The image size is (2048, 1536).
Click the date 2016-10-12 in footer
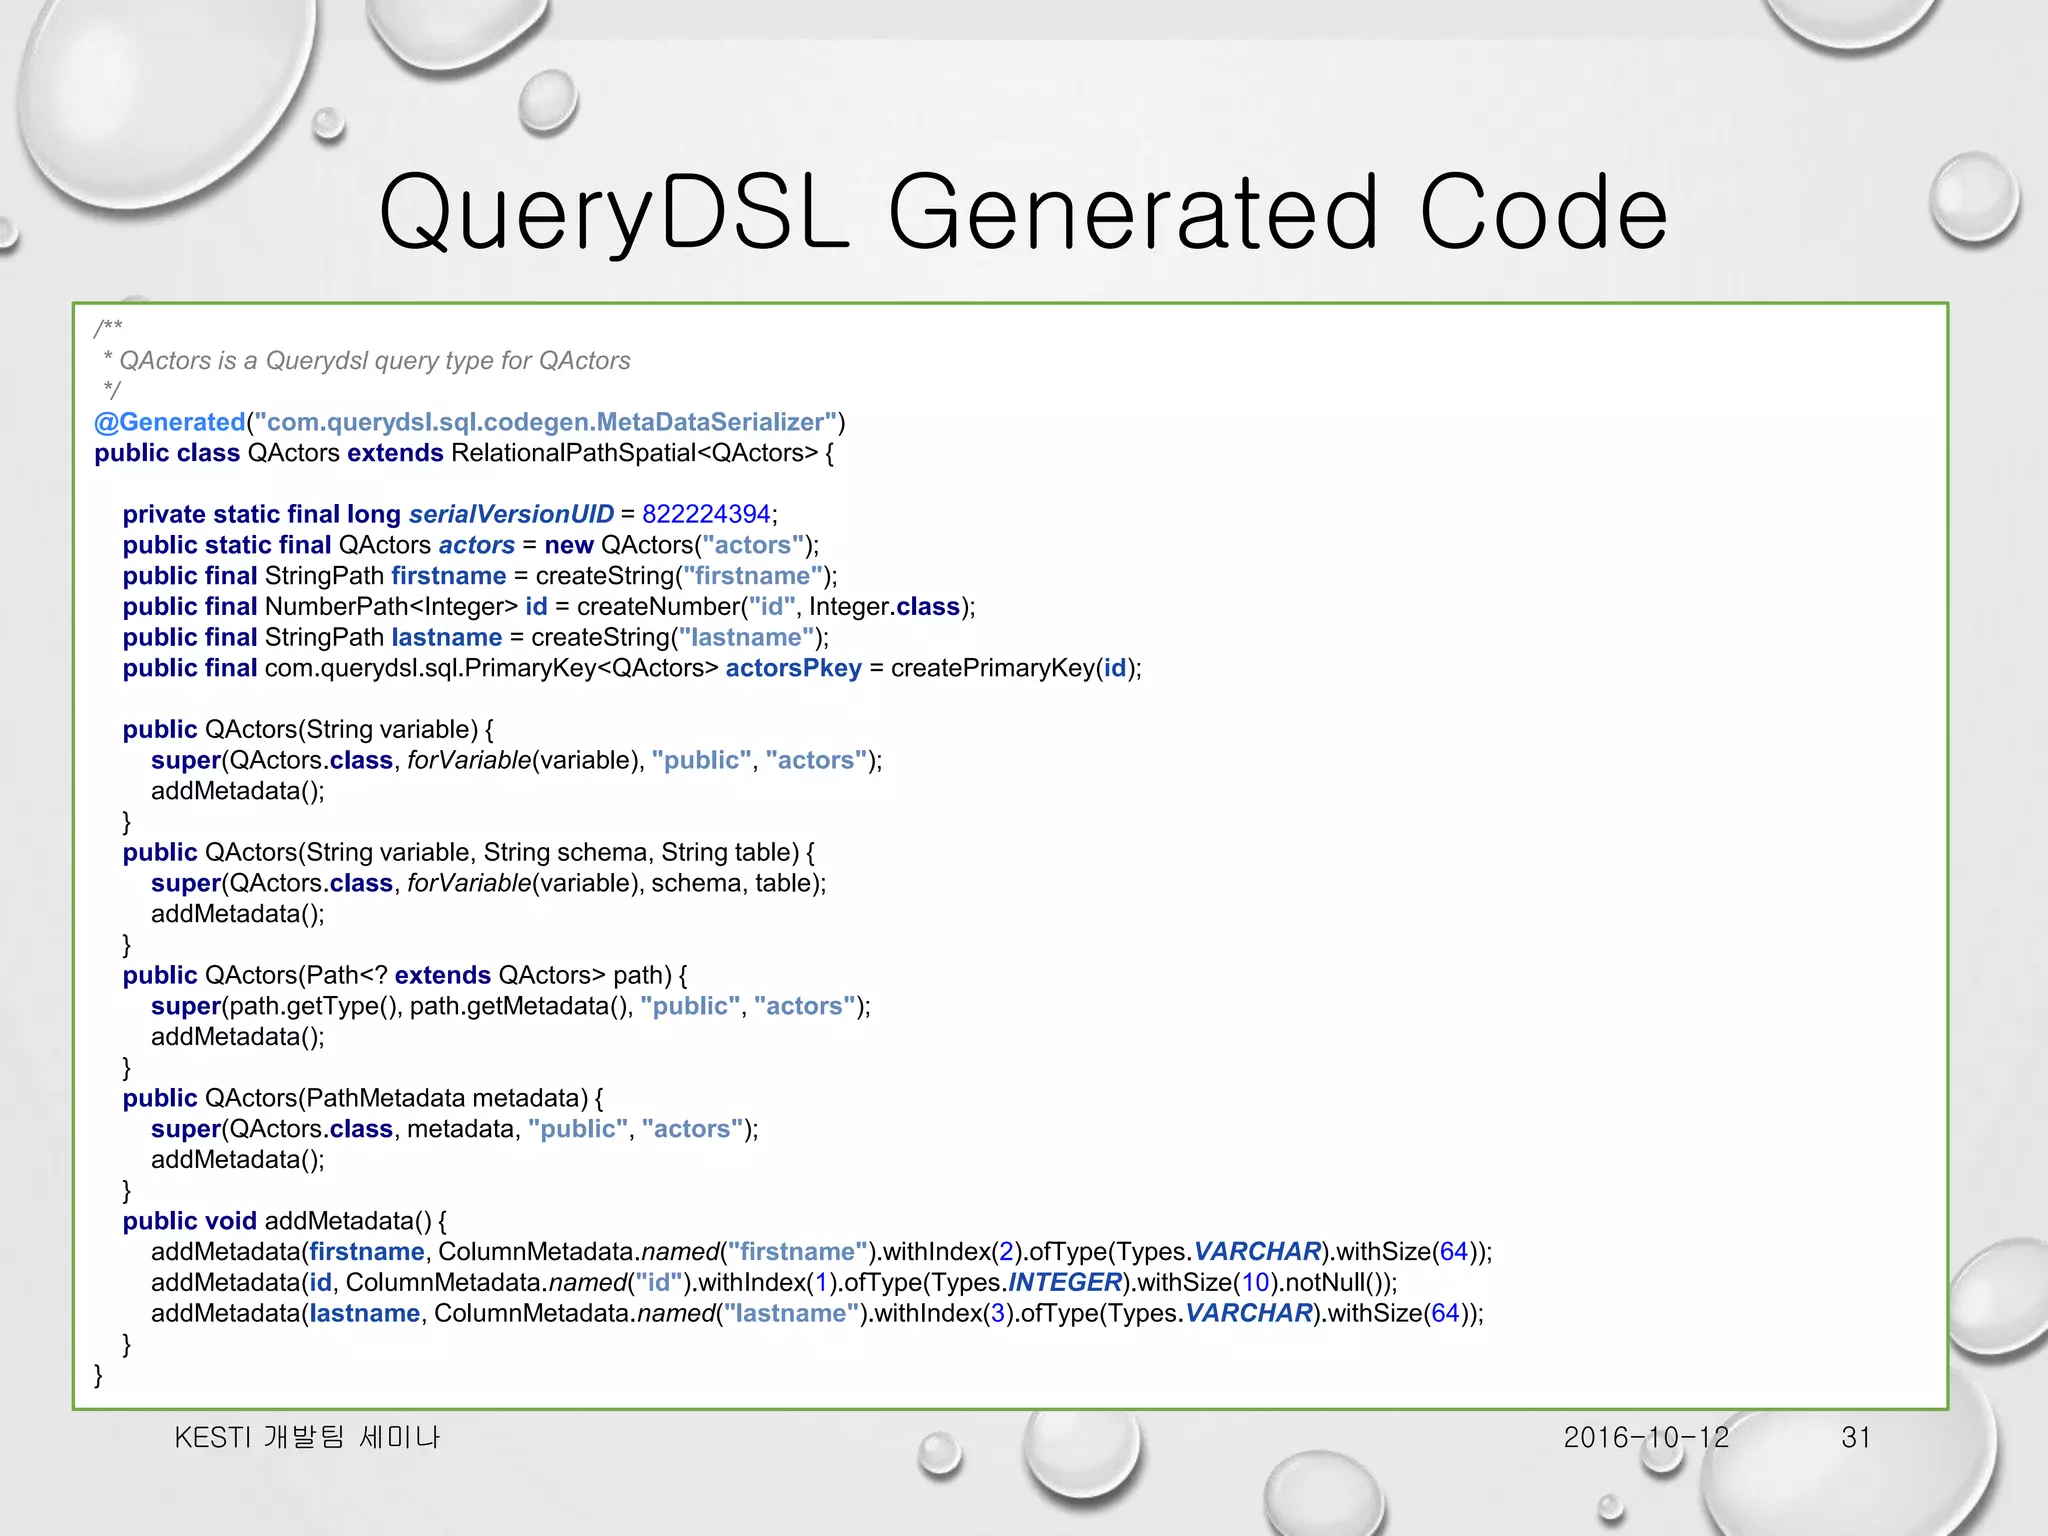click(1646, 1437)
